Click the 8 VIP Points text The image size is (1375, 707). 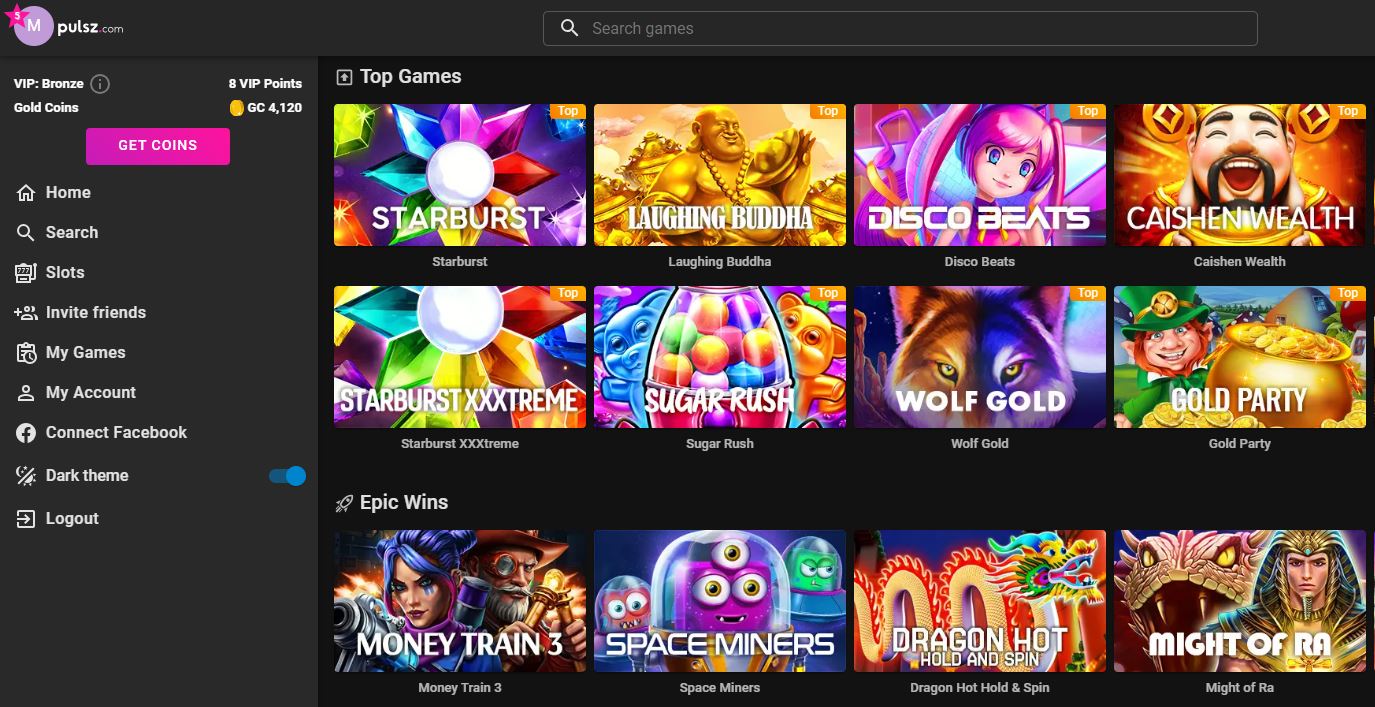tap(265, 84)
